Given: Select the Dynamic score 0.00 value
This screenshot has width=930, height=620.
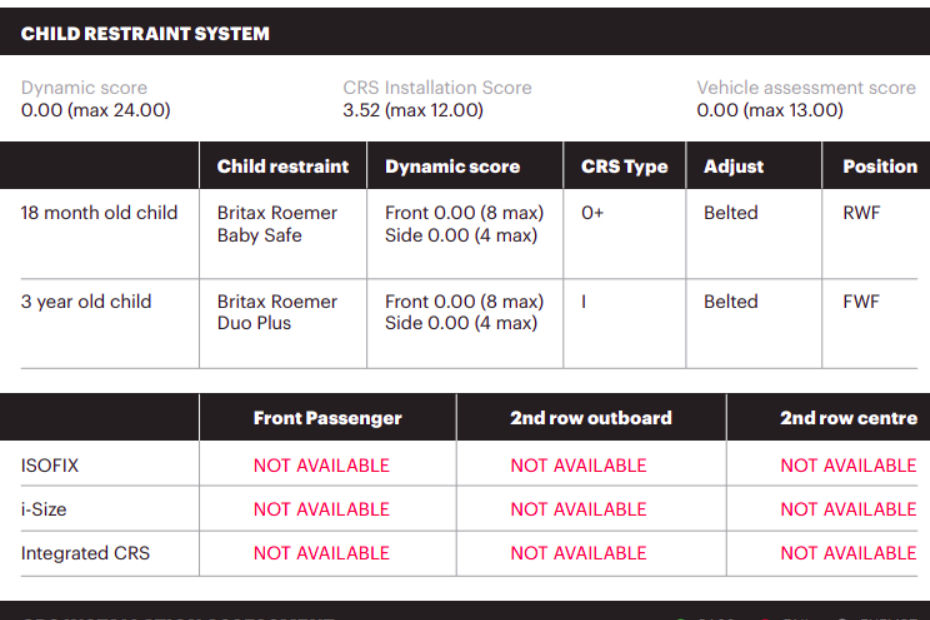Looking at the screenshot, I should [95, 110].
